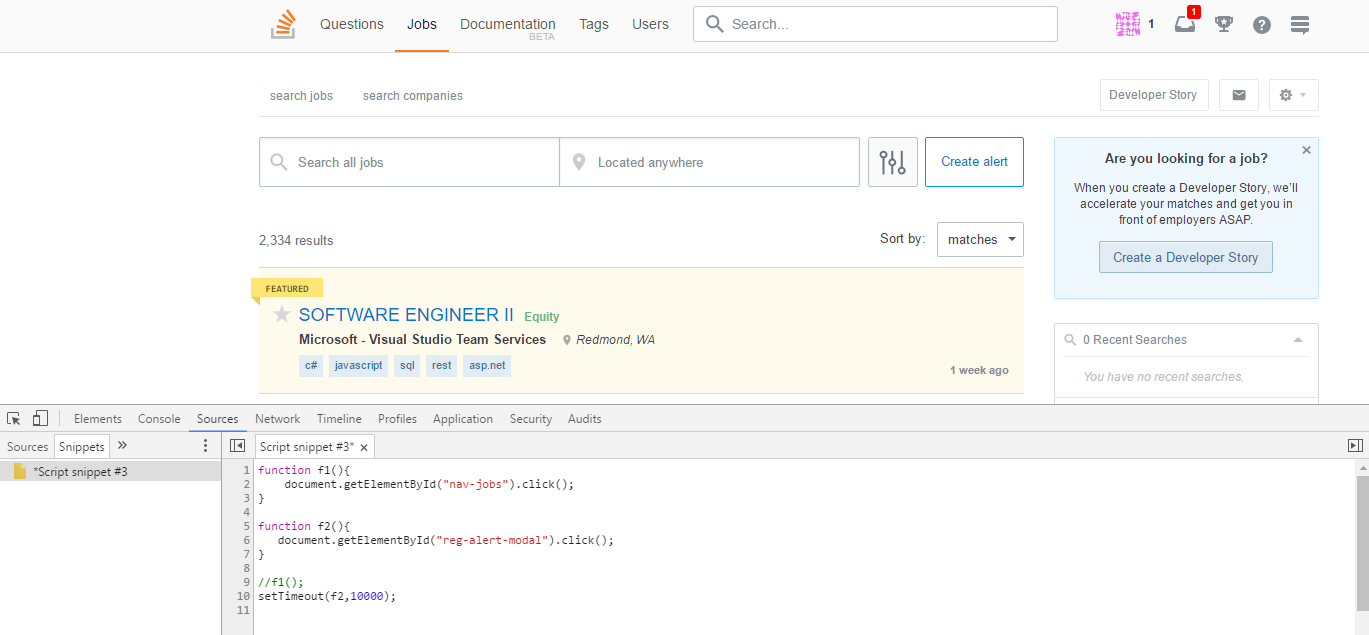Open the jobs settings gear dropdown
Image resolution: width=1369 pixels, height=635 pixels.
[1293, 95]
